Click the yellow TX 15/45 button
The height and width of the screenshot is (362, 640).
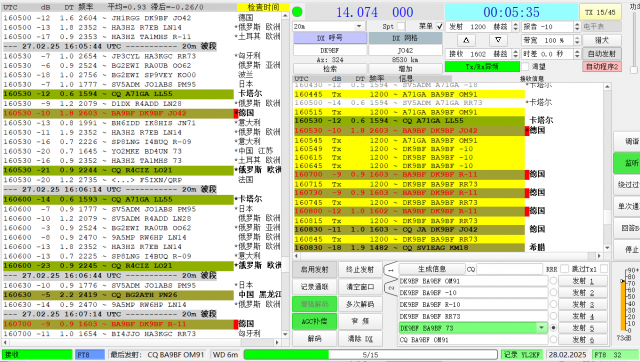point(600,12)
